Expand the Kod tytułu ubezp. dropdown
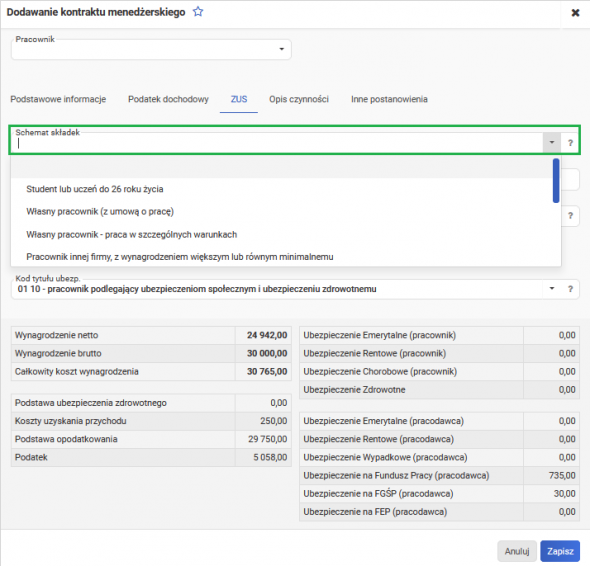The image size is (590, 566). coord(552,289)
